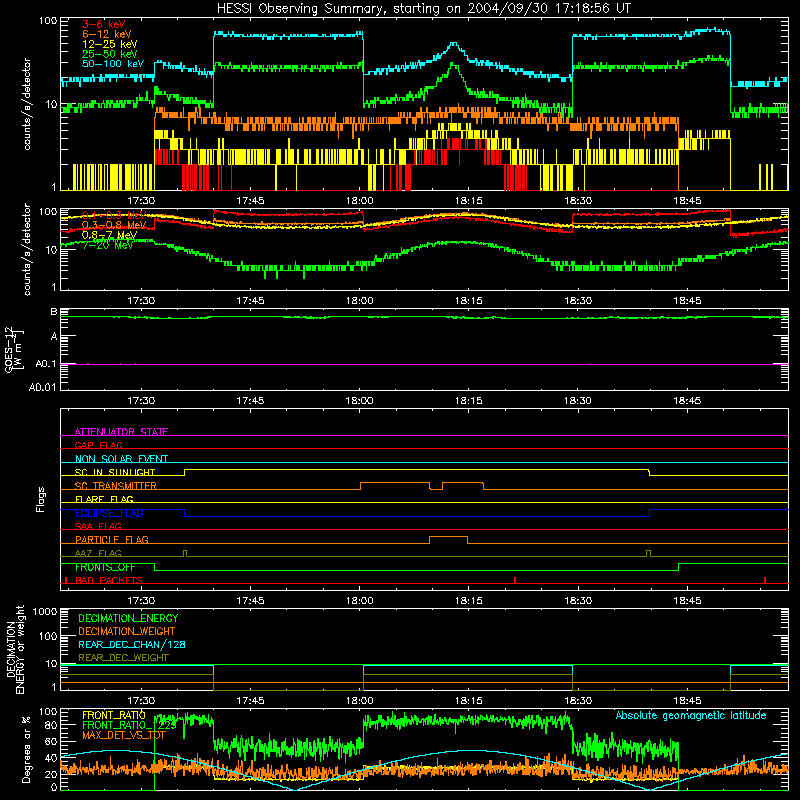The image size is (800, 800).
Task: Click the green FRONT_RATIO_1225 legend label
Action: coord(129,725)
